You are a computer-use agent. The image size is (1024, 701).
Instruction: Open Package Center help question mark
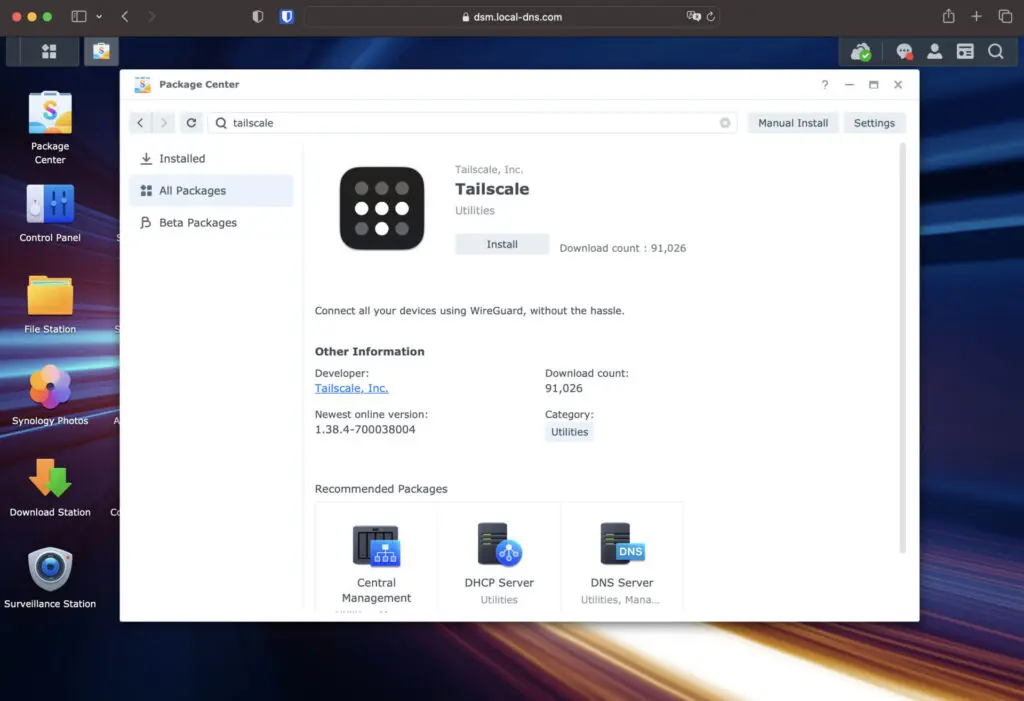(825, 85)
